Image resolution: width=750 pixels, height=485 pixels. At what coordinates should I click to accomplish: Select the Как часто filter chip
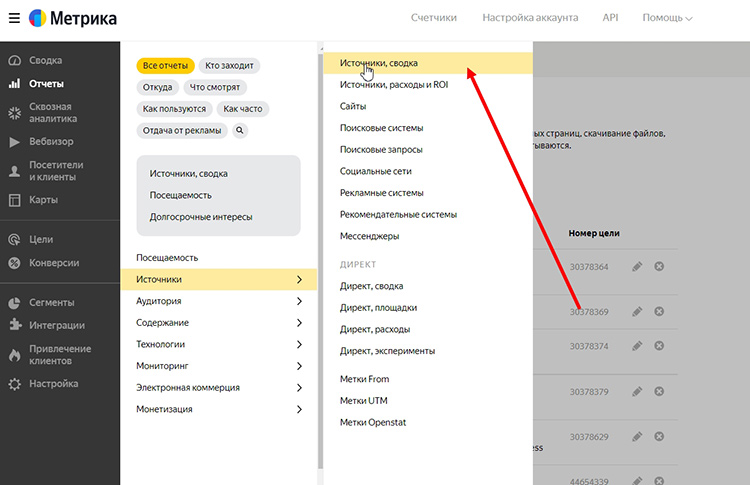click(243, 109)
